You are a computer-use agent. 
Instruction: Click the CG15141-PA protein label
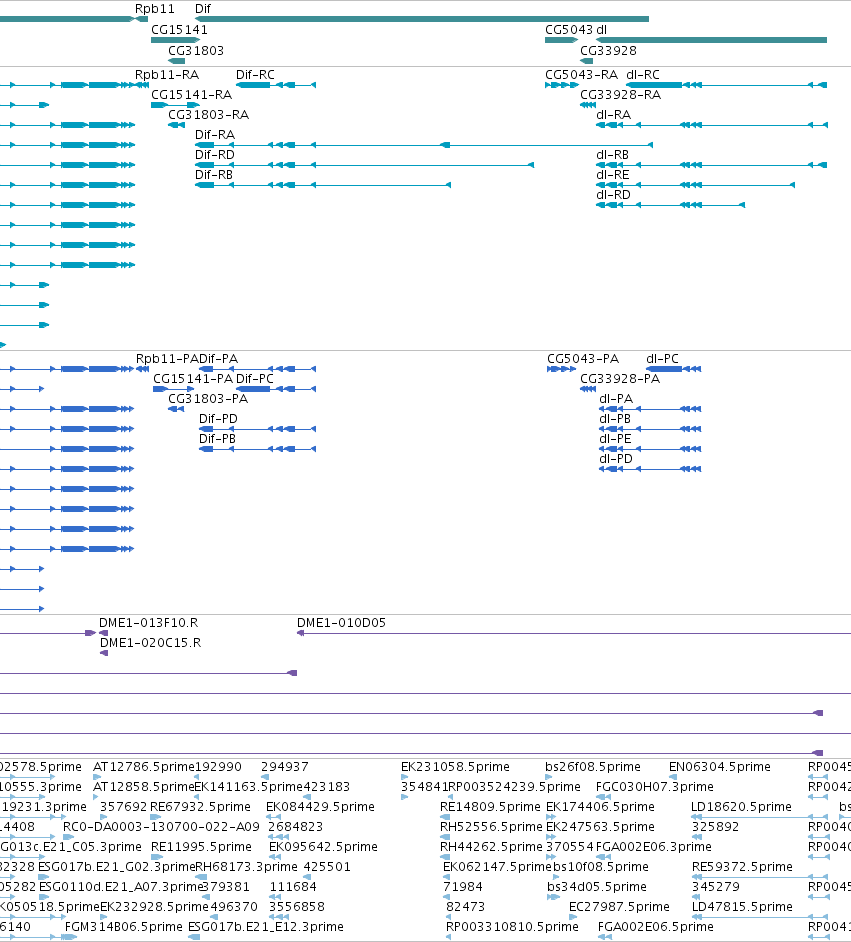coord(193,378)
